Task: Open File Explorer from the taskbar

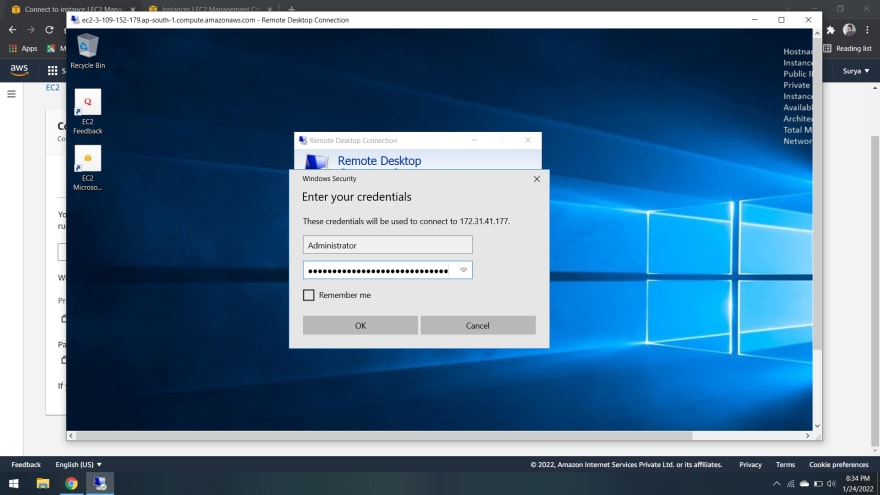Action: point(43,483)
